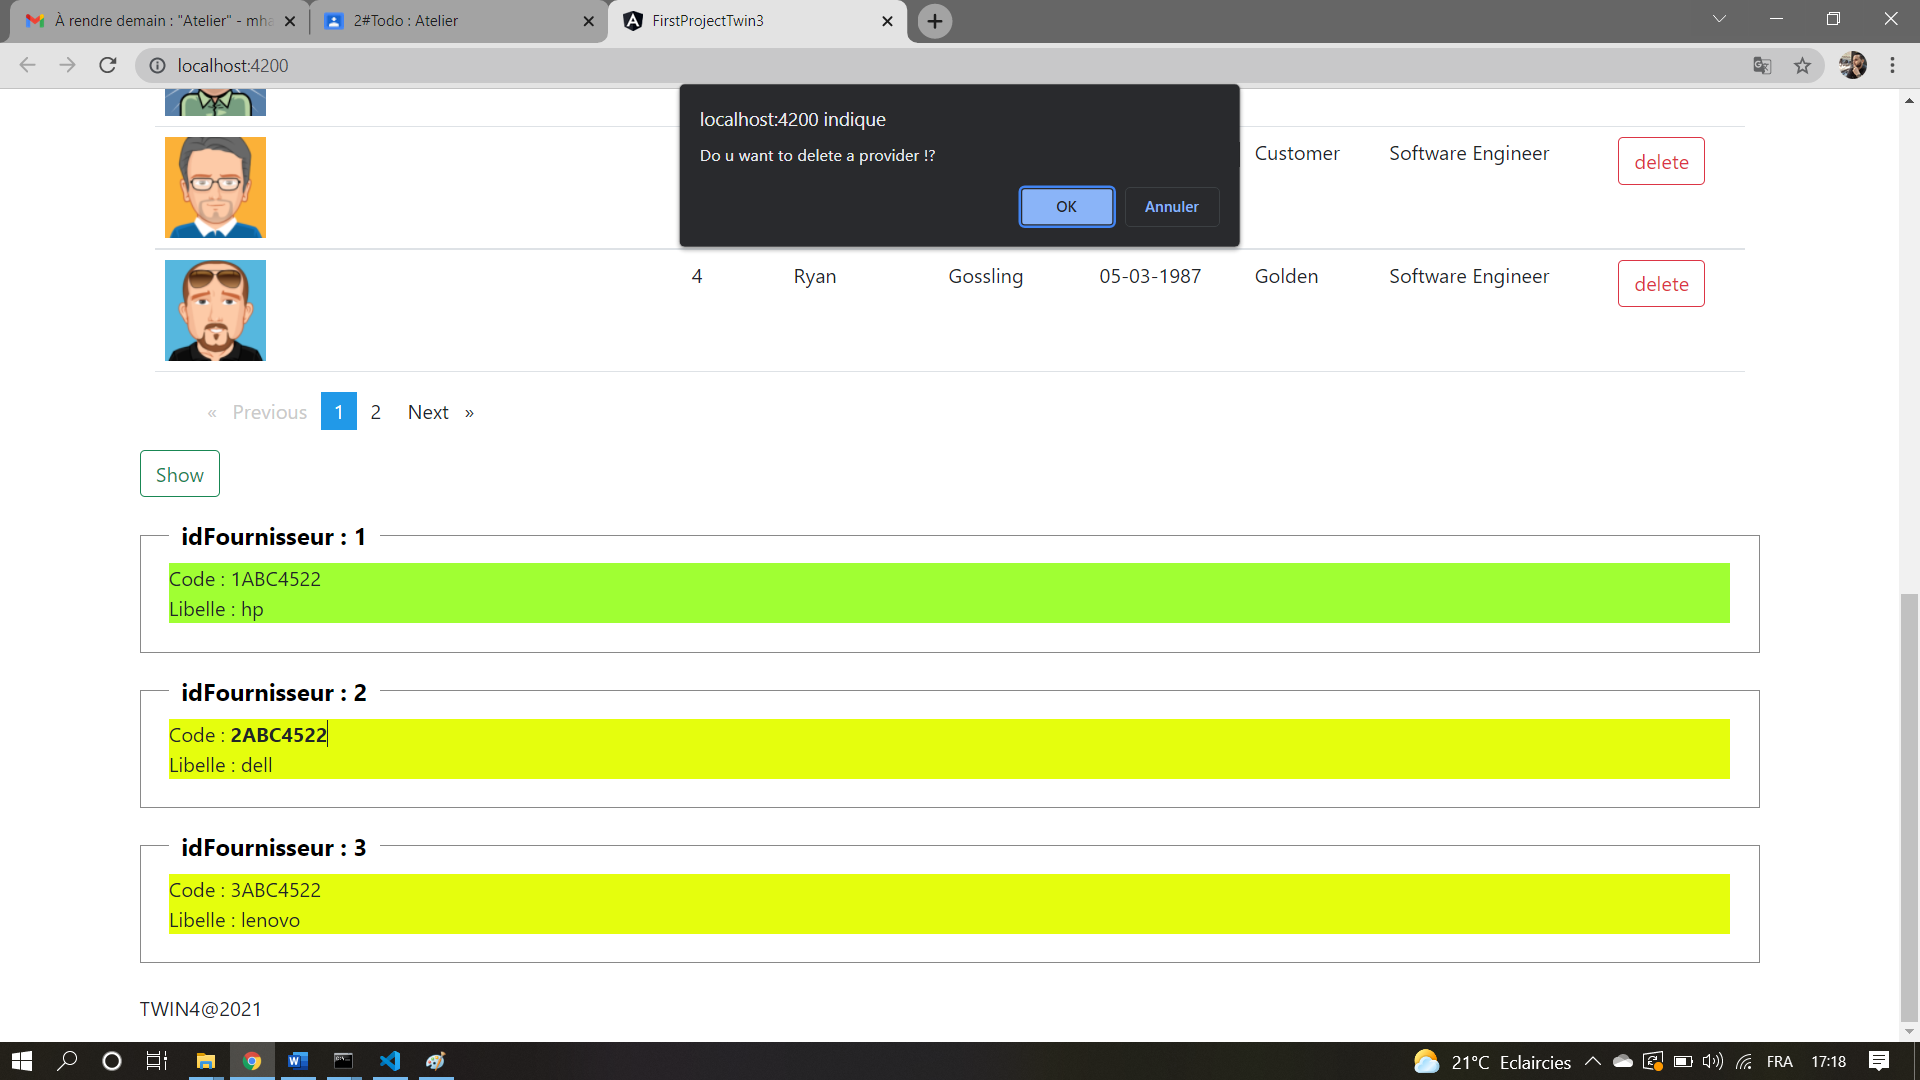Delete the Ryan Gossling entry

[x=1660, y=283]
